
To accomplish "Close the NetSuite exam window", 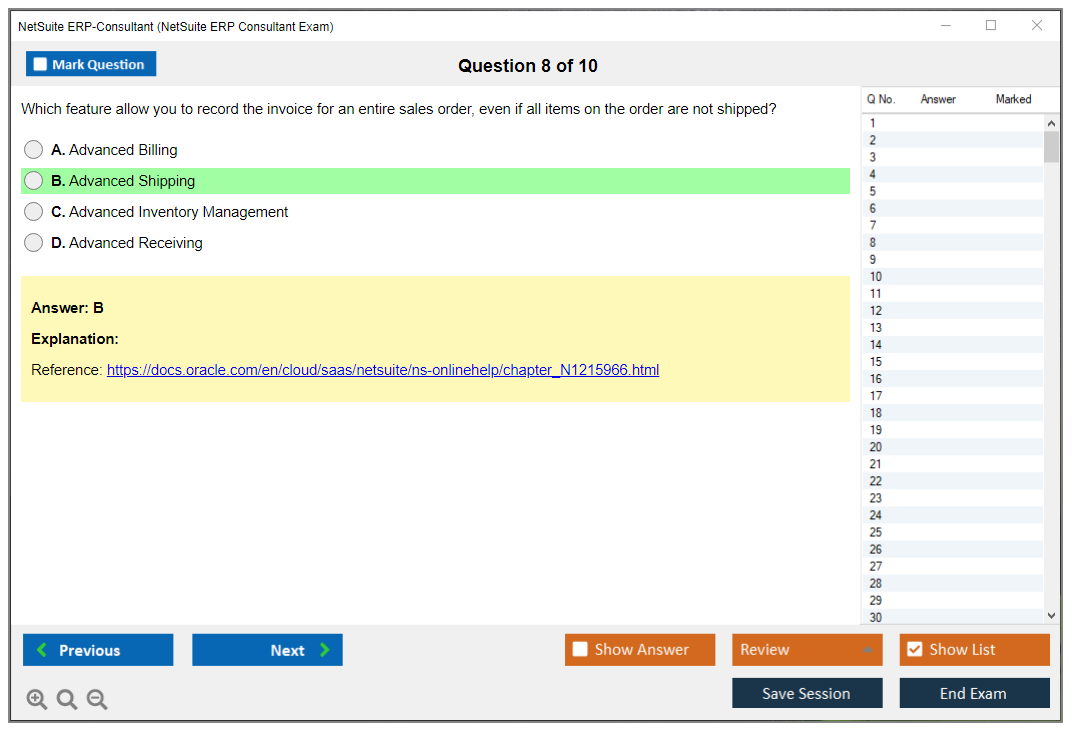I will pyautogui.click(x=1037, y=25).
